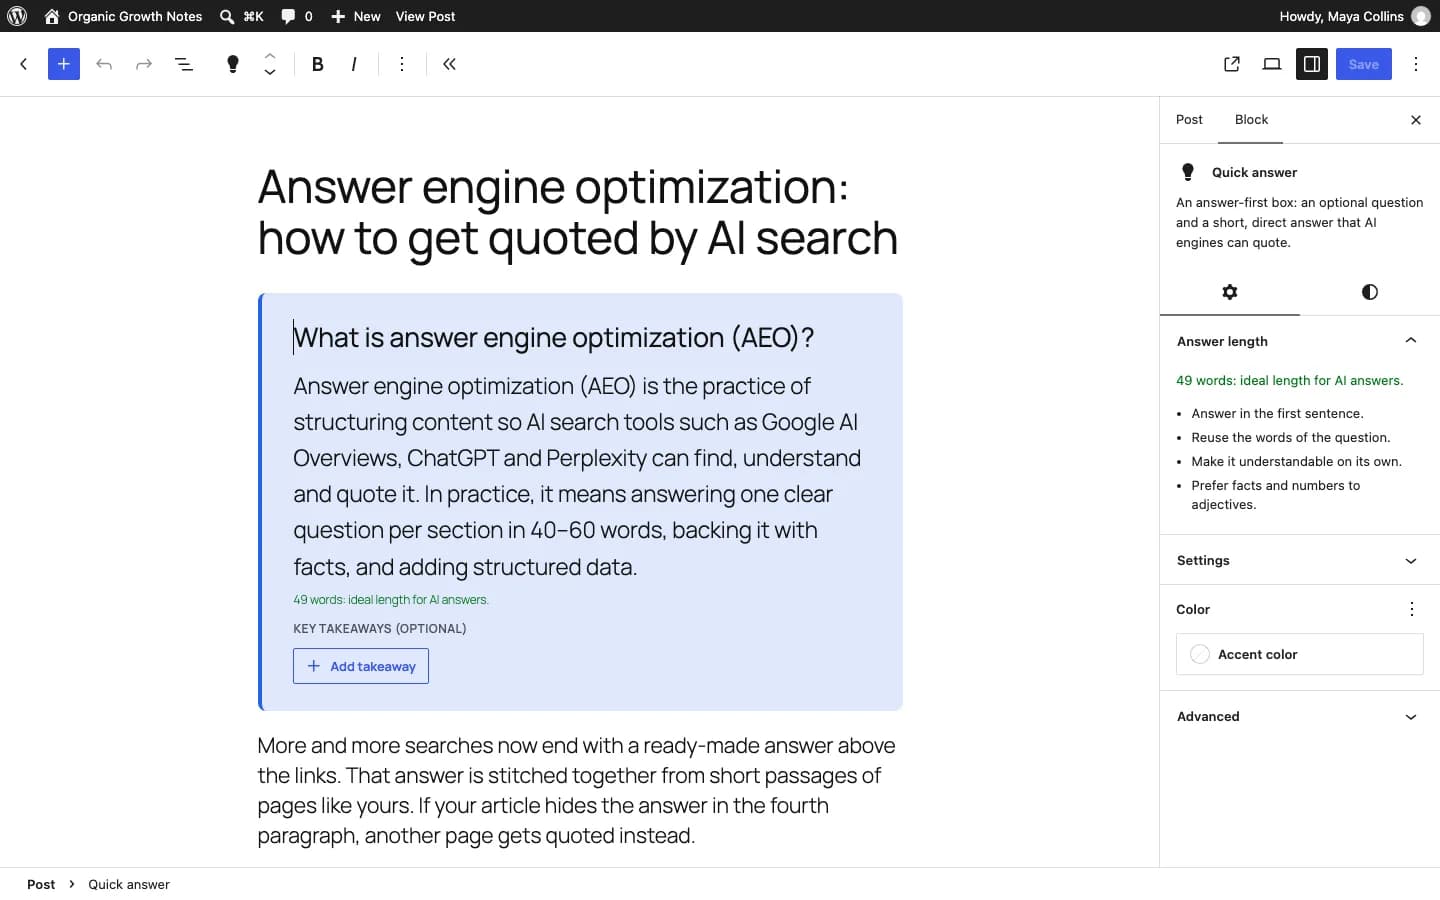This screenshot has height=900, width=1440.
Task: Close the settings sidebar
Action: [1416, 120]
